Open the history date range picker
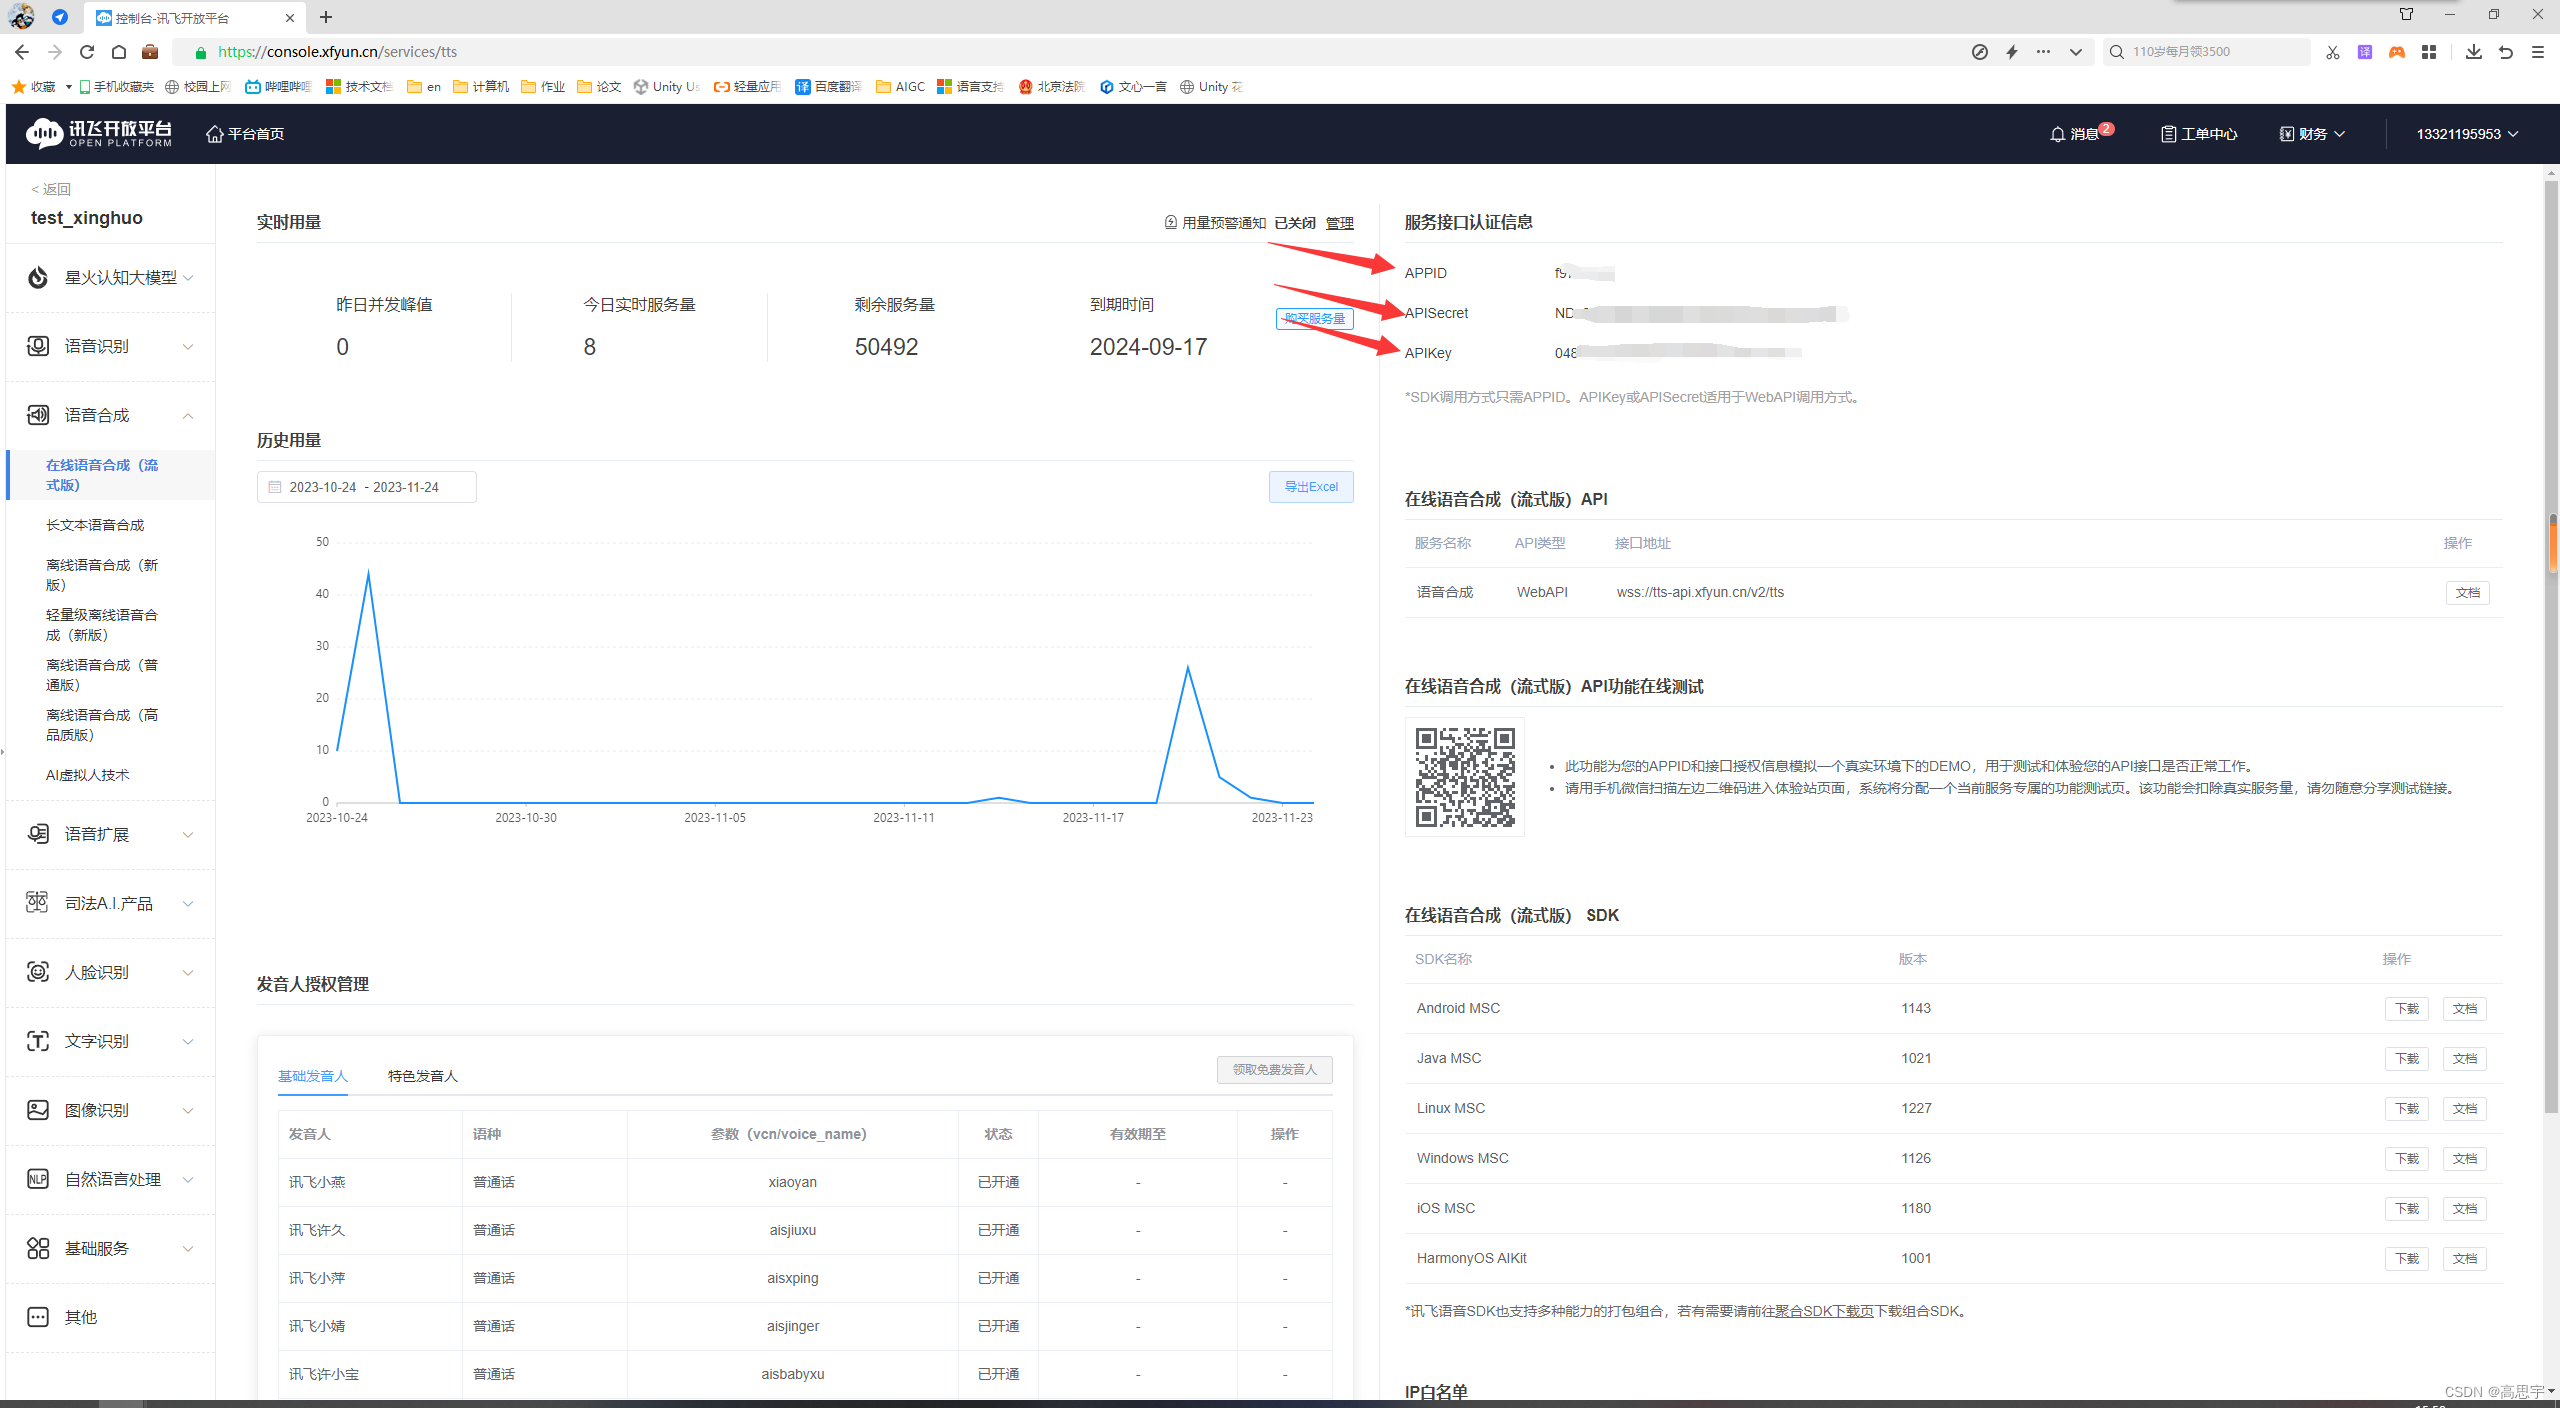2560x1408 pixels. [366, 487]
